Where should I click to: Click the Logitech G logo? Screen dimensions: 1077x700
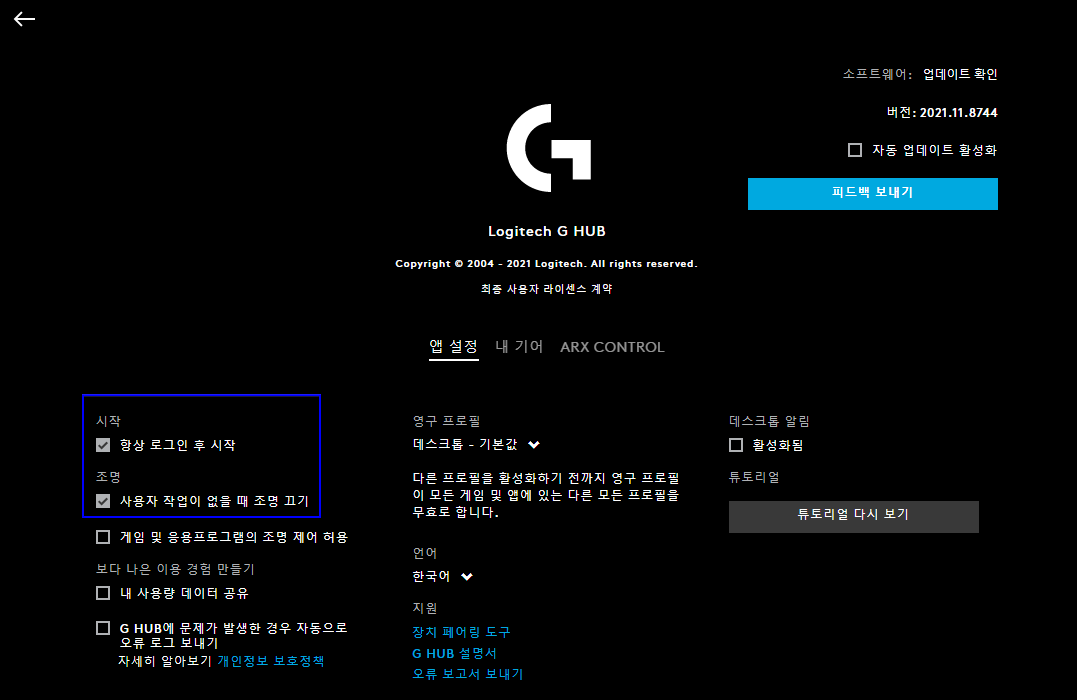(549, 148)
